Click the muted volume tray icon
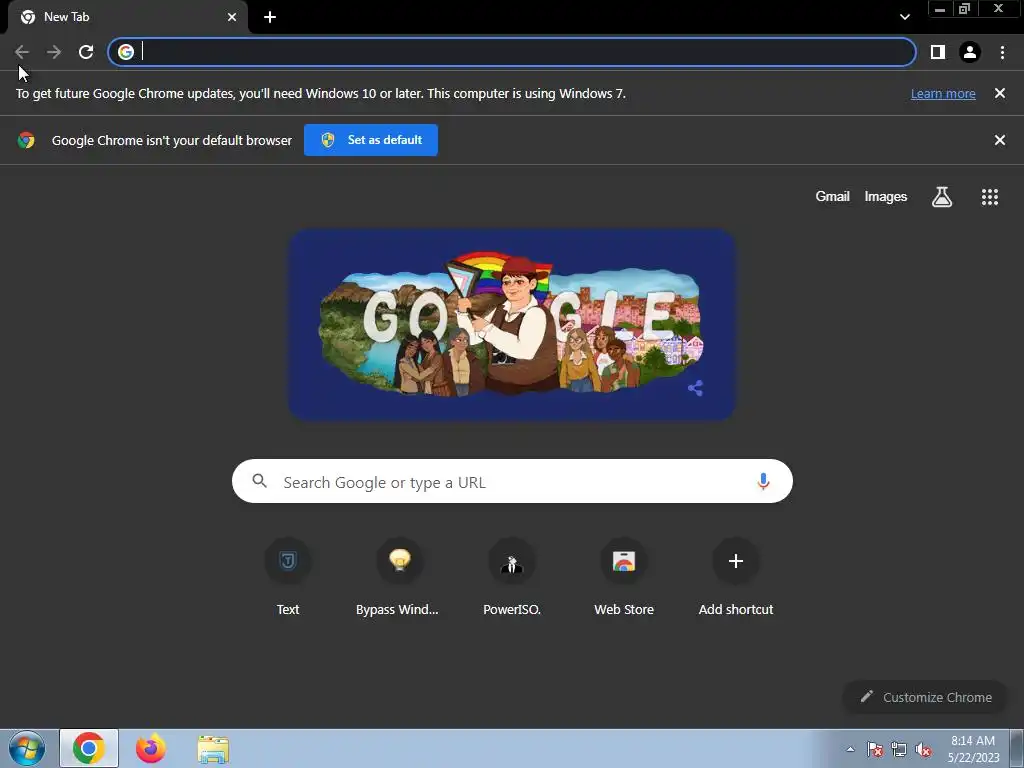The height and width of the screenshot is (768, 1024). point(923,749)
